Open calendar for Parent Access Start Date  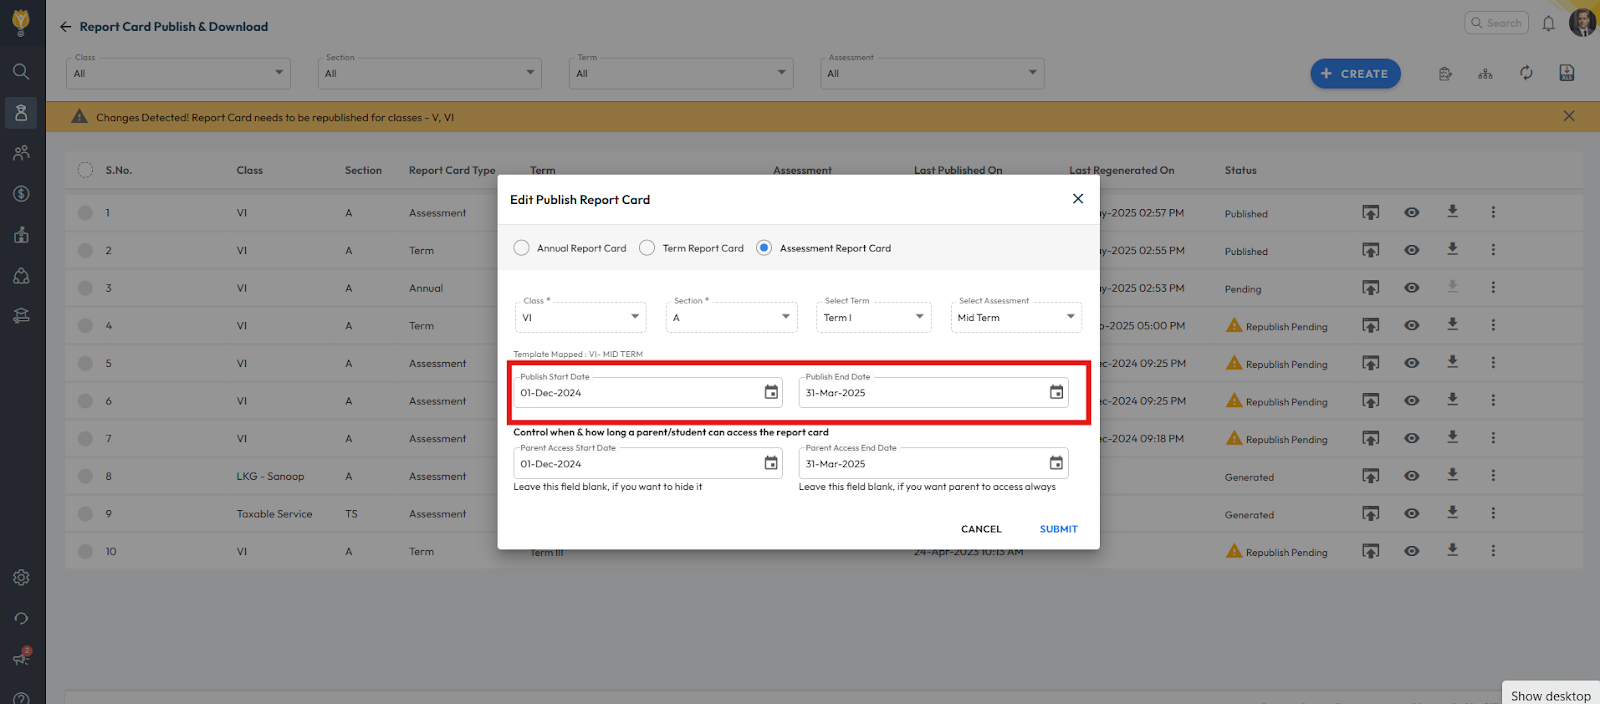pyautogui.click(x=771, y=463)
